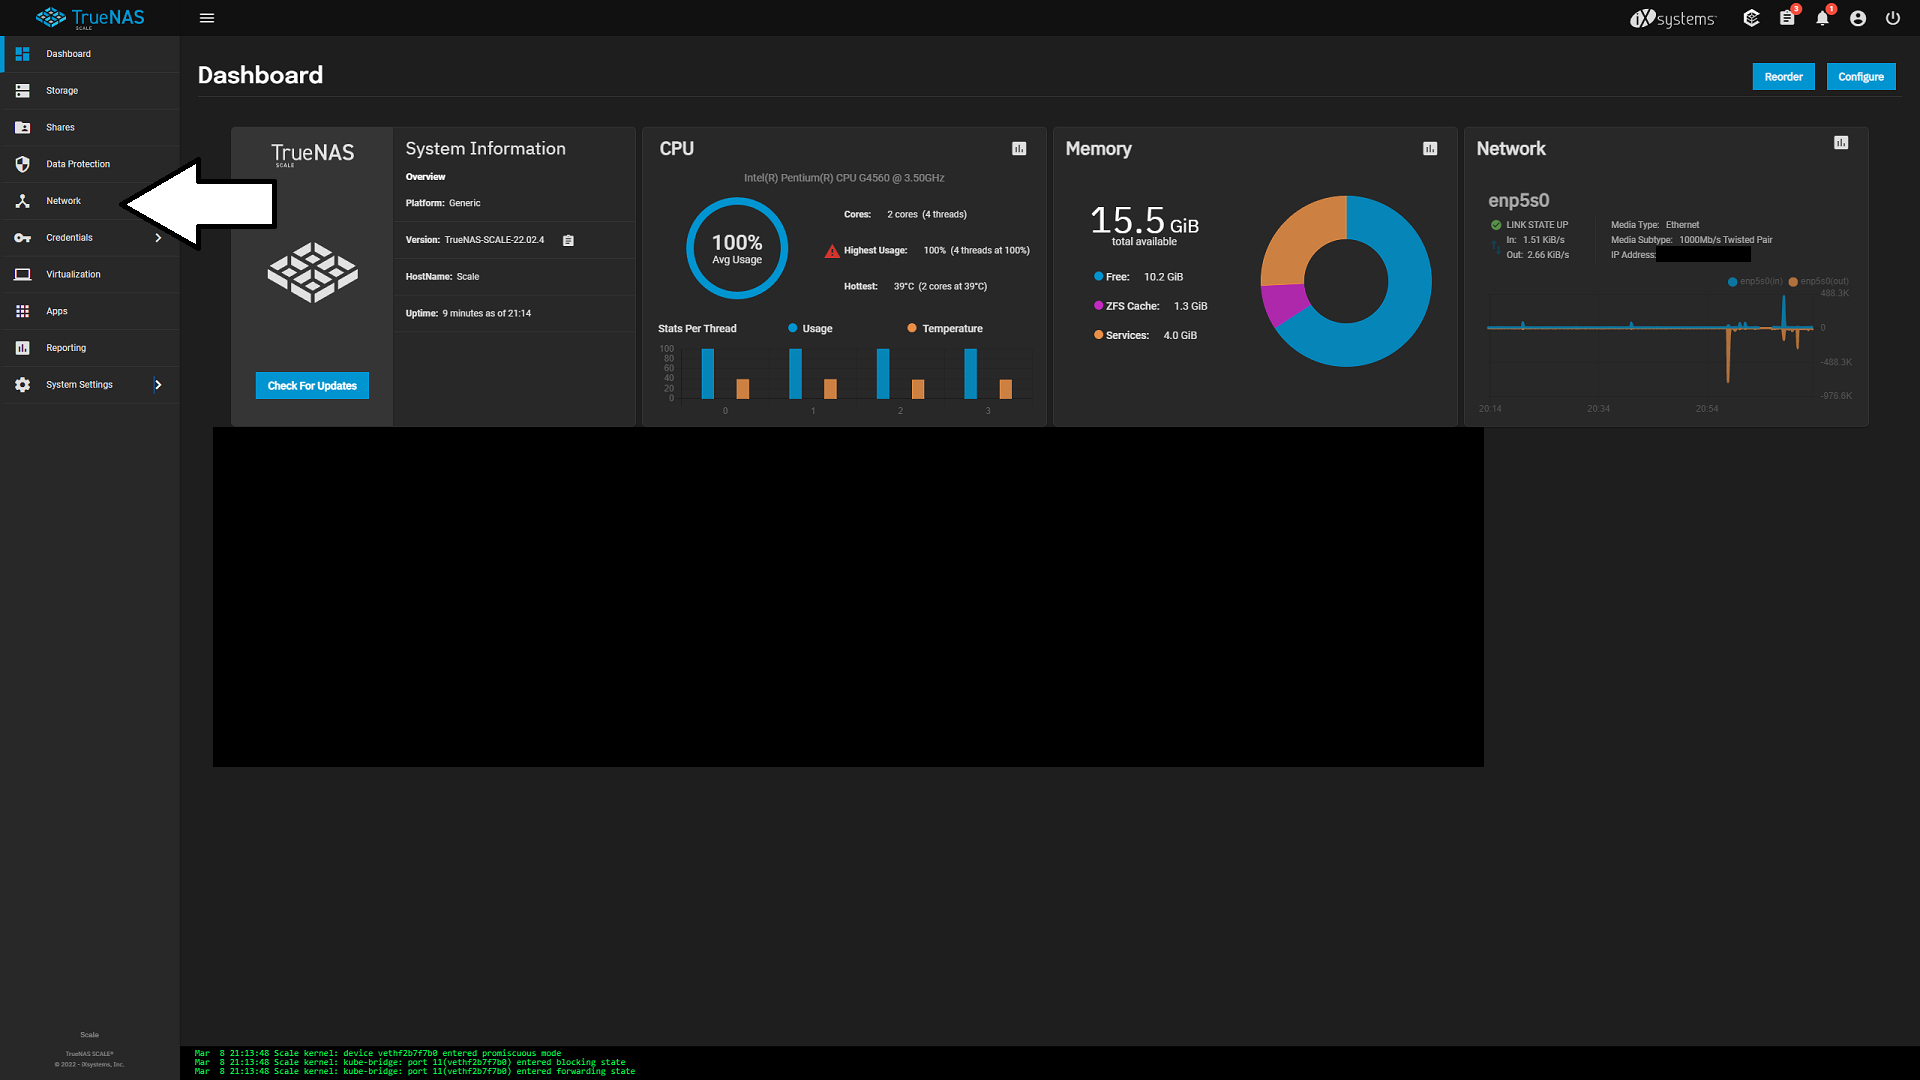This screenshot has width=1920, height=1080.
Task: Click the "1000Mb/s Twisted Pair" media subtype
Action: (1725, 240)
